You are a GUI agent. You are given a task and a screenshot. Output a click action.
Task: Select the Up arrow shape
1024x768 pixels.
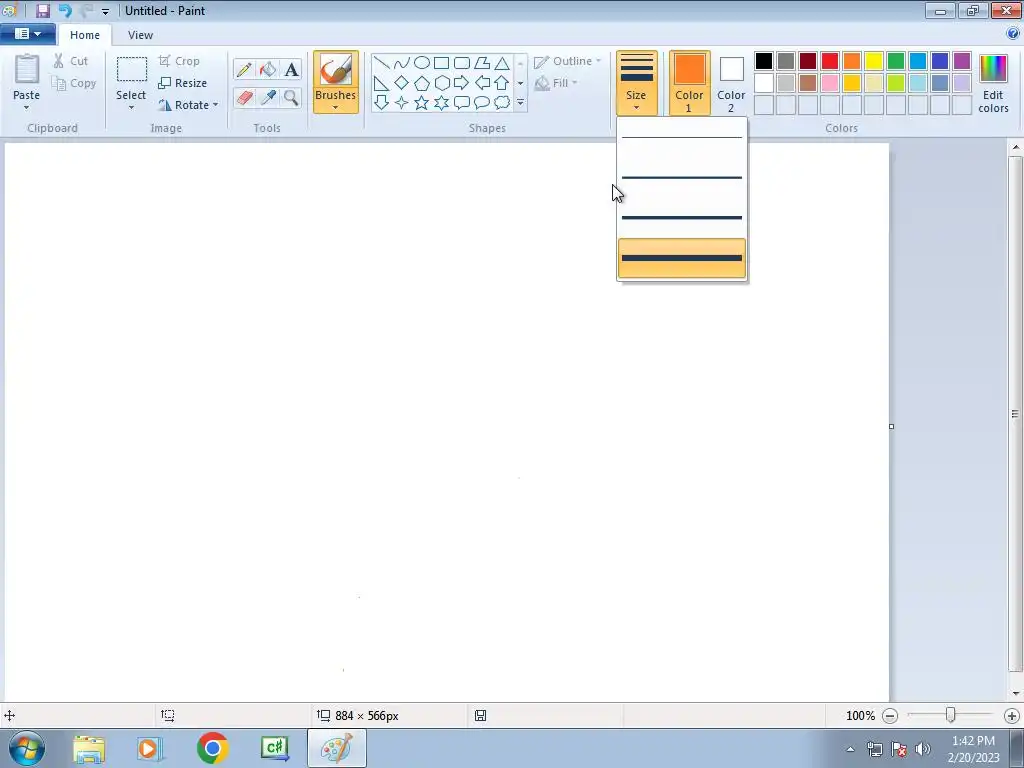click(502, 83)
